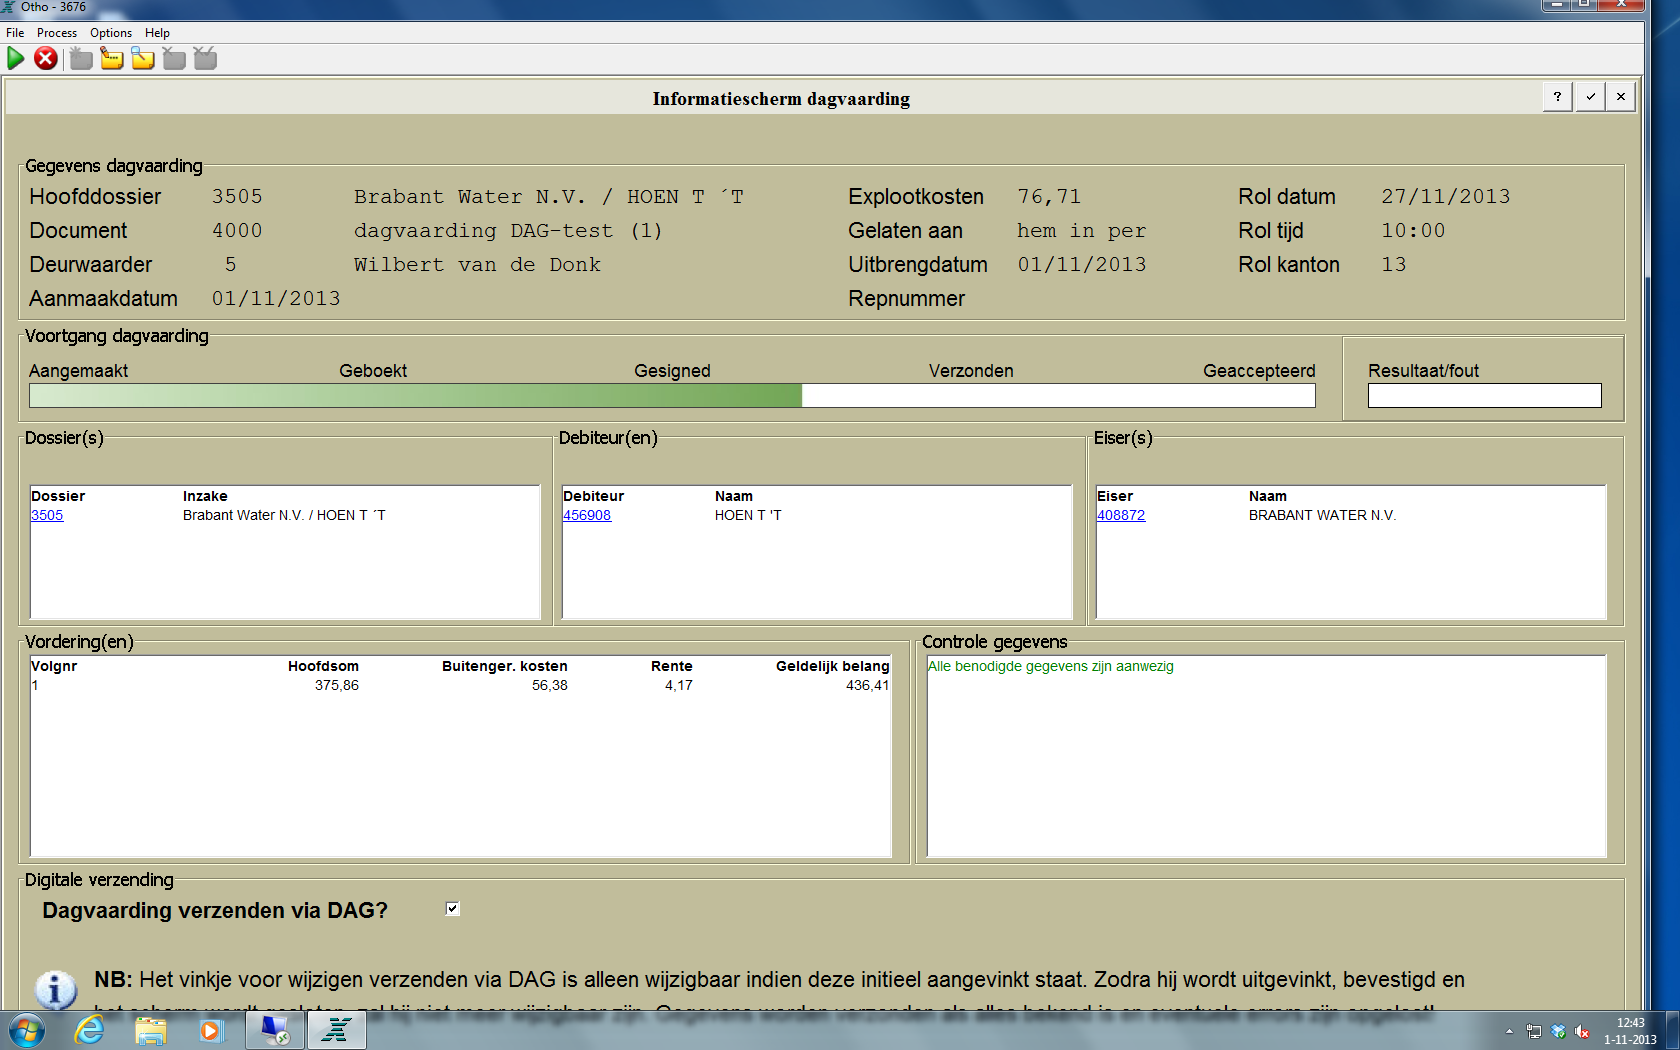Click the eiser name BRABANT WATER N.V.

[x=1322, y=515]
